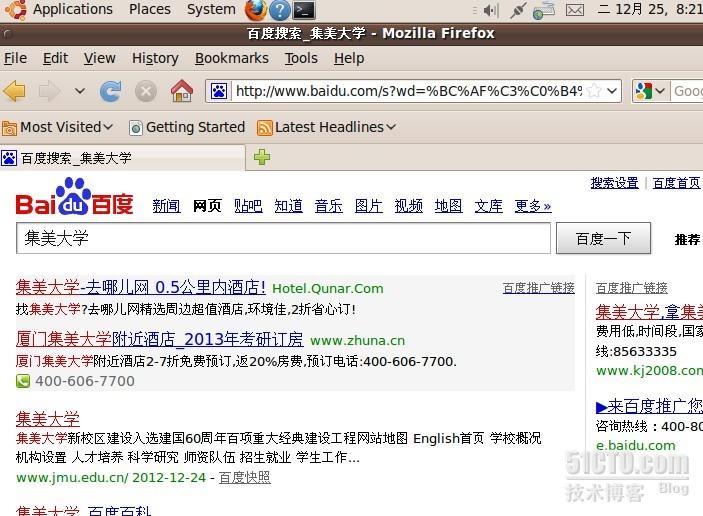Open sidebar link 来百度推广您
The height and width of the screenshot is (516, 703).
[x=649, y=406]
